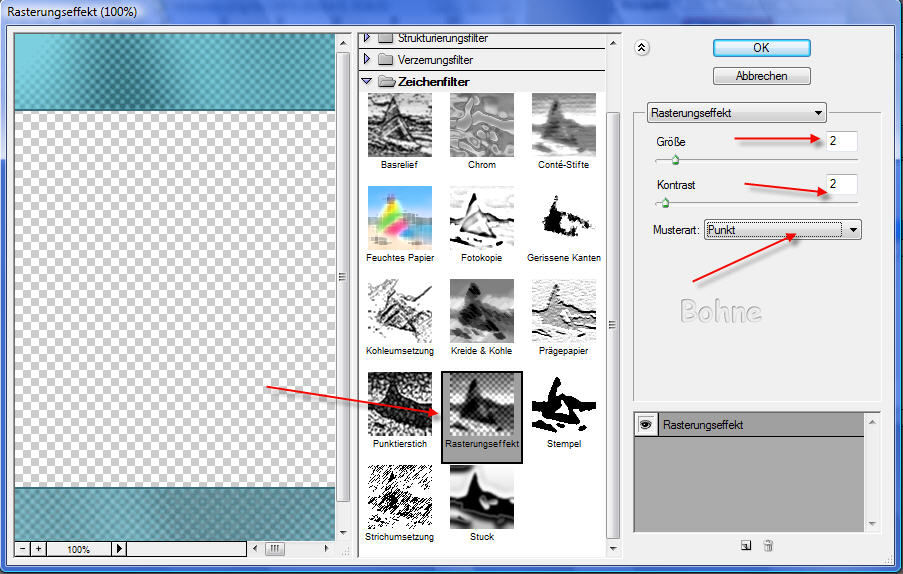
Task: Click the new effect layer icon
Action: pos(745,545)
